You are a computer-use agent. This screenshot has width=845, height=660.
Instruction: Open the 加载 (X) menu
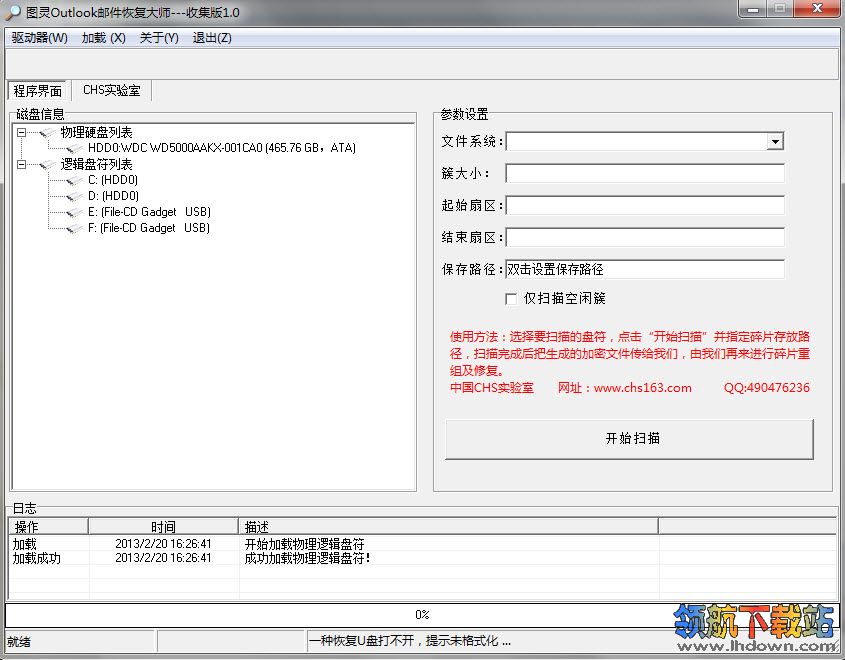(103, 38)
